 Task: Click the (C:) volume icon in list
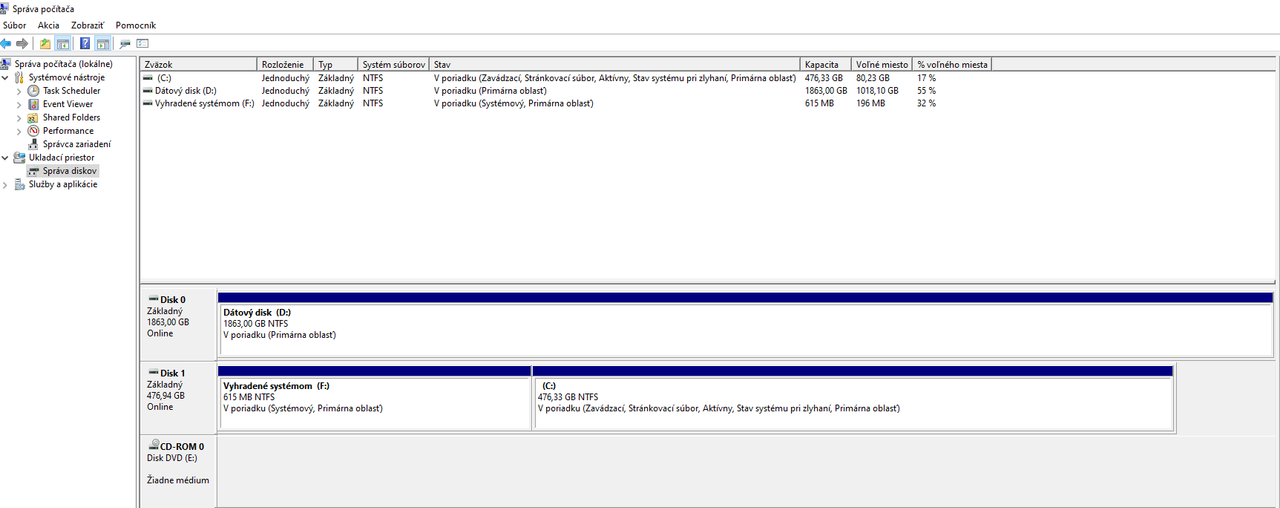(149, 77)
